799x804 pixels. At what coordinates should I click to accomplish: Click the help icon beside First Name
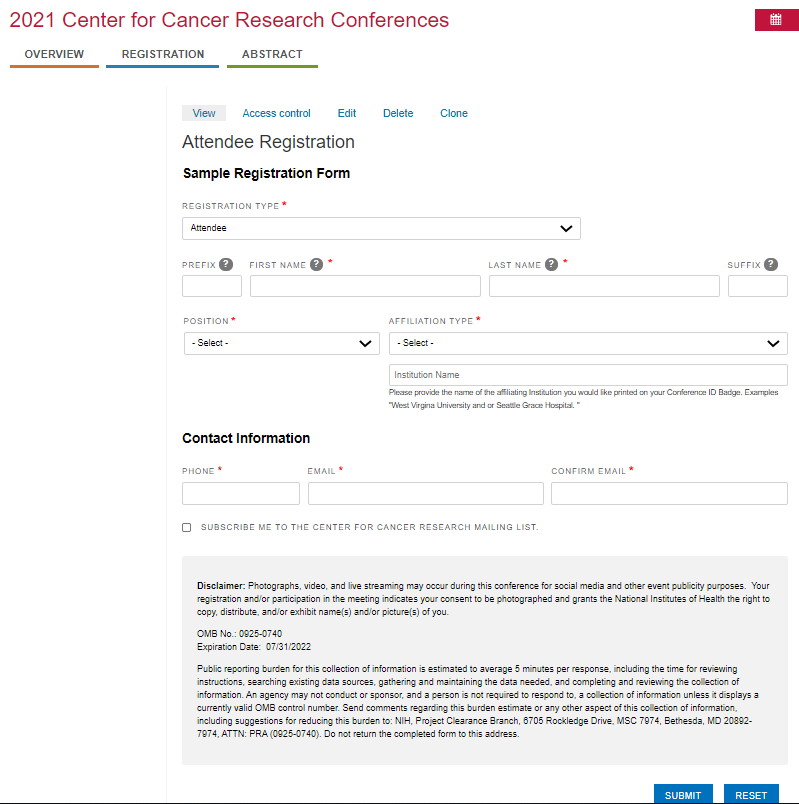tap(317, 265)
